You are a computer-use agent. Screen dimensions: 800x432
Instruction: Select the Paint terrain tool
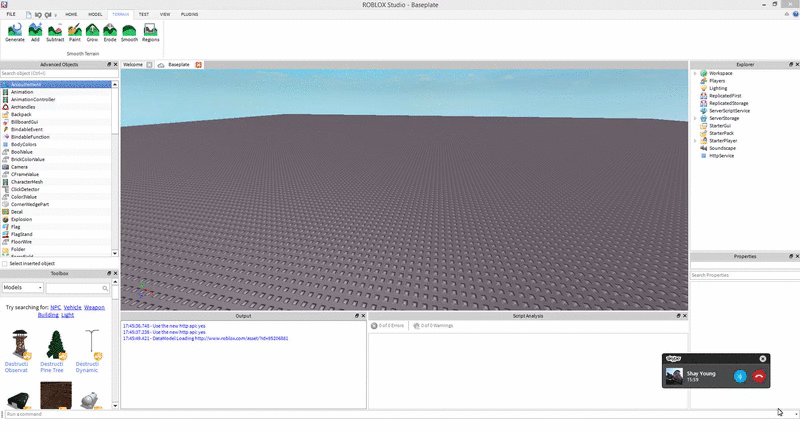pyautogui.click(x=74, y=33)
